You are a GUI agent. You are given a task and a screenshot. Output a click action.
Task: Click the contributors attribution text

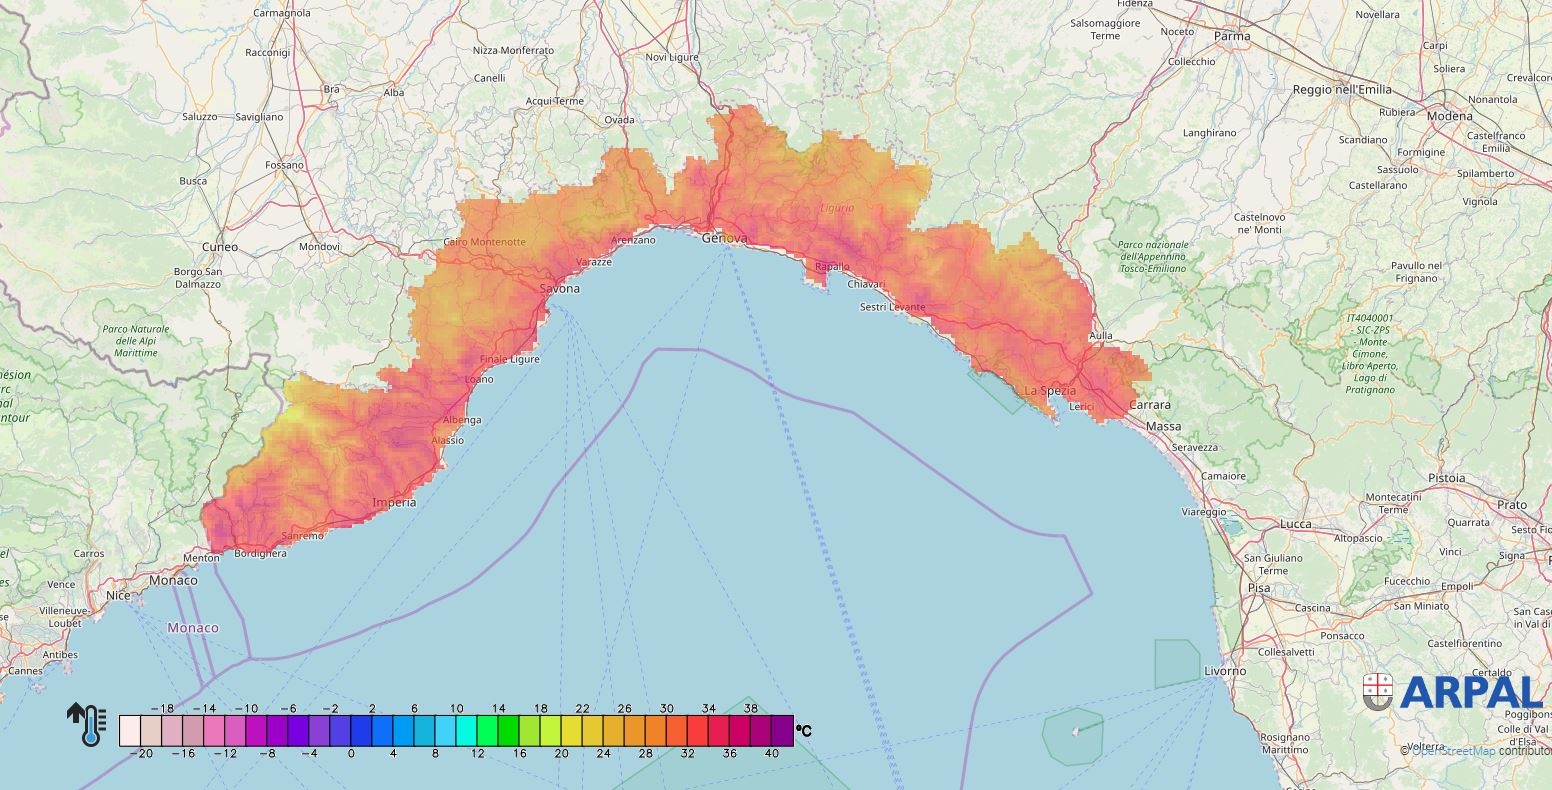[1525, 751]
